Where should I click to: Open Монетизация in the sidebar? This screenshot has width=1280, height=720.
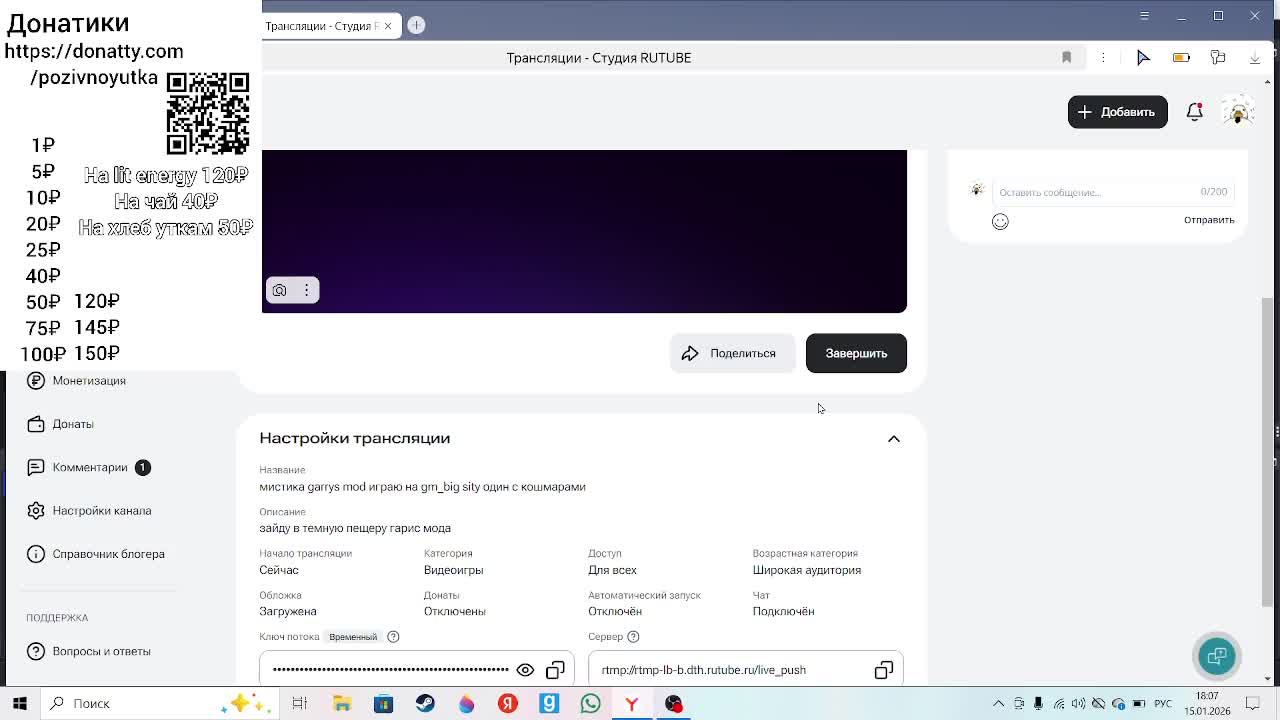click(76, 381)
